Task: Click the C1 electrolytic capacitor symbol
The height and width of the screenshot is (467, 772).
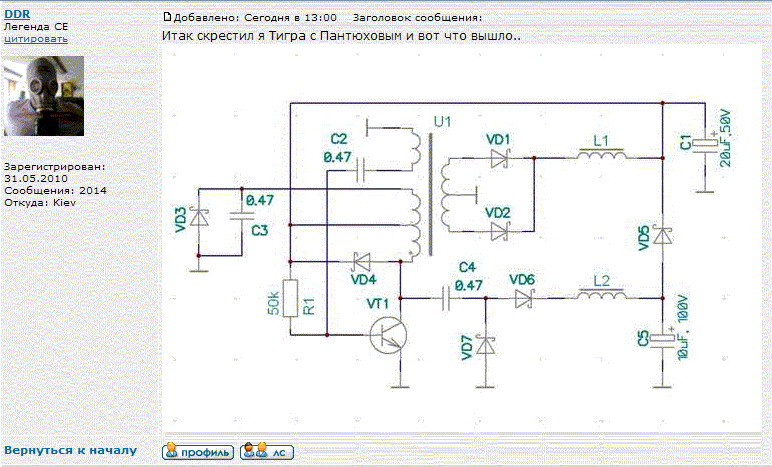Action: point(705,144)
